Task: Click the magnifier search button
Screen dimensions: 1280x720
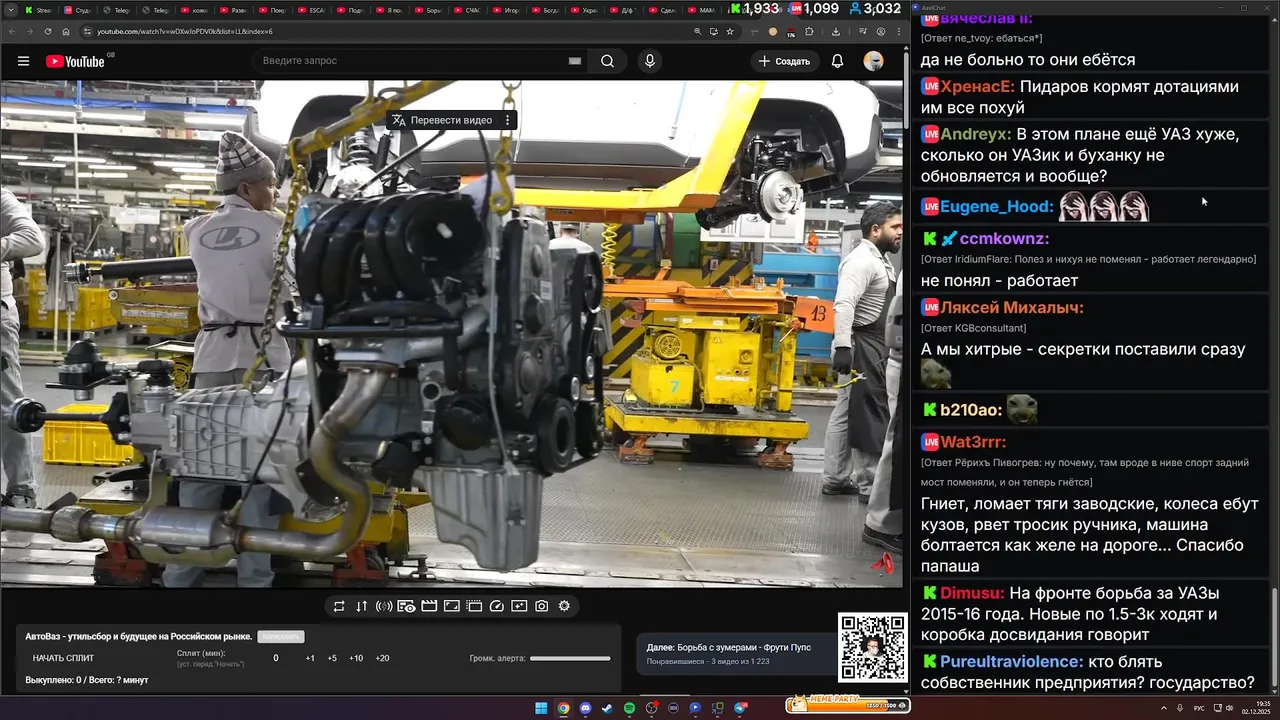Action: pos(607,61)
